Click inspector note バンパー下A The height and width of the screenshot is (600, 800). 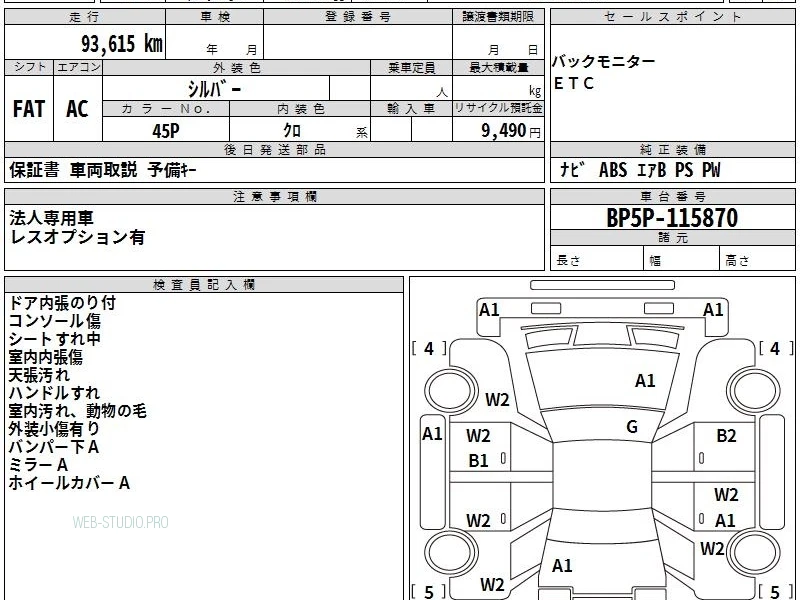[x=54, y=447]
